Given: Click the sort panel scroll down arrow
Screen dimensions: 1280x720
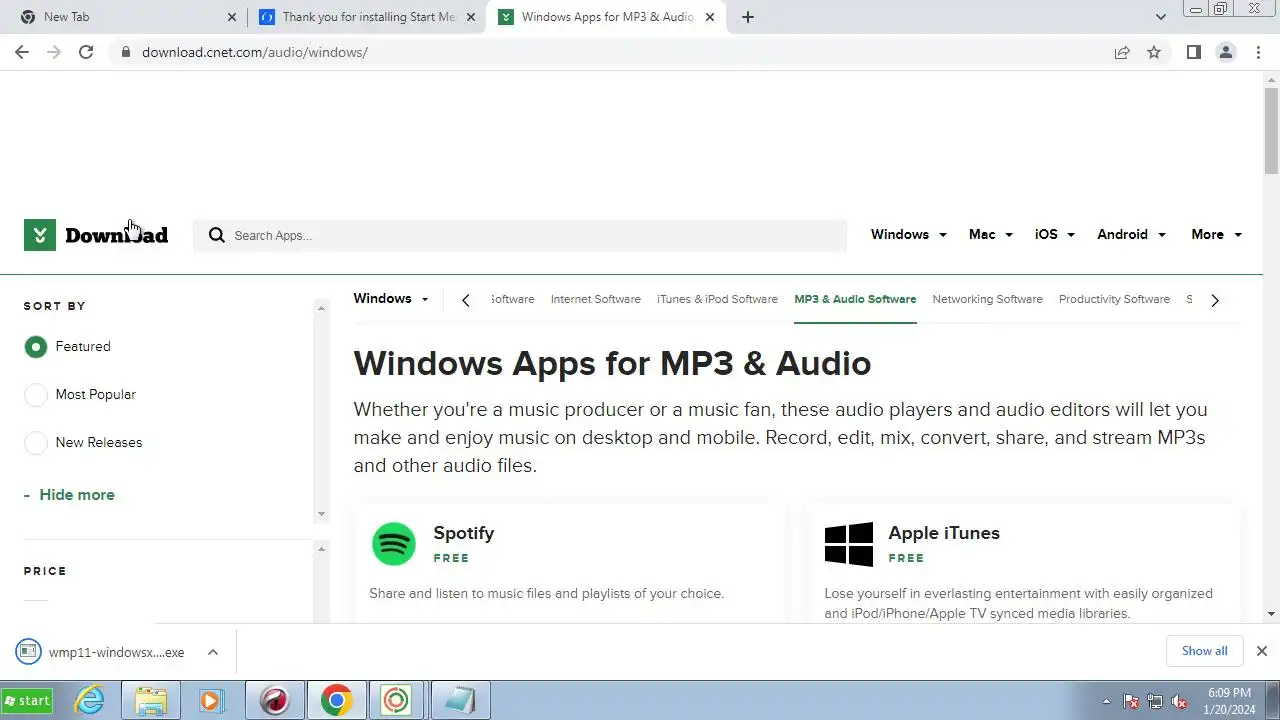Looking at the screenshot, I should click(321, 514).
